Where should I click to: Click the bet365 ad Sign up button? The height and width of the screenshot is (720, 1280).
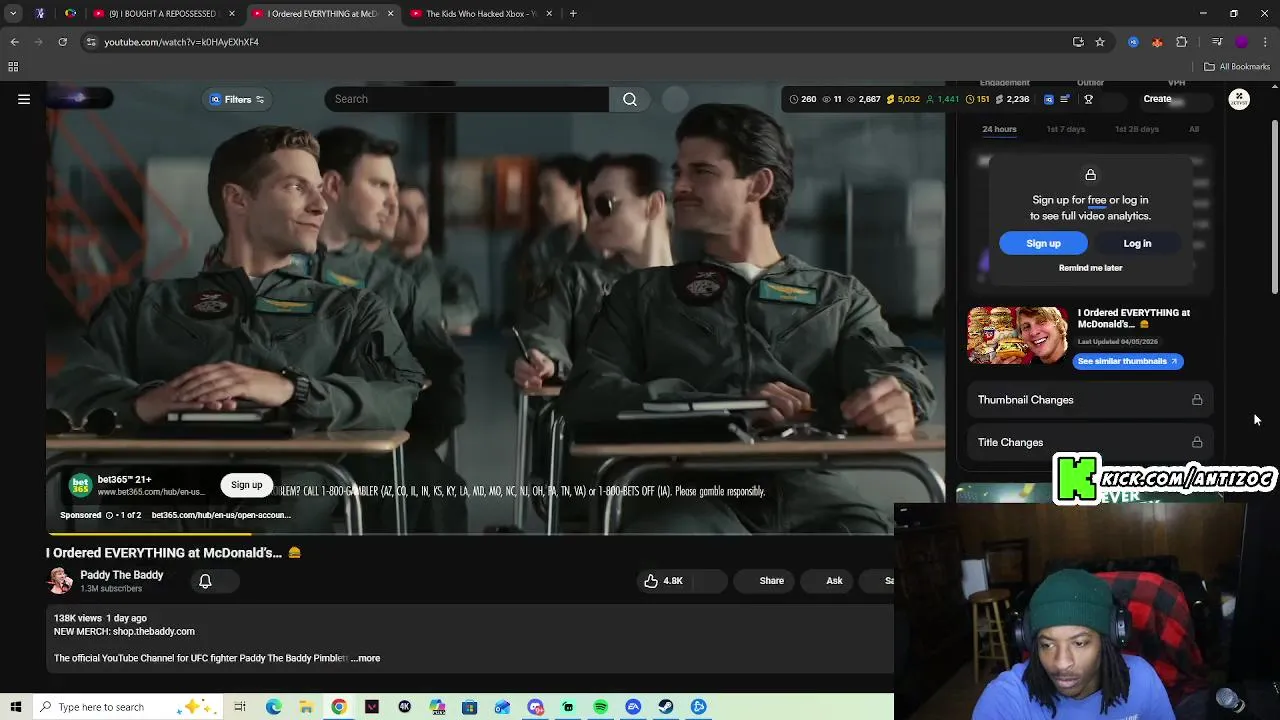[246, 485]
